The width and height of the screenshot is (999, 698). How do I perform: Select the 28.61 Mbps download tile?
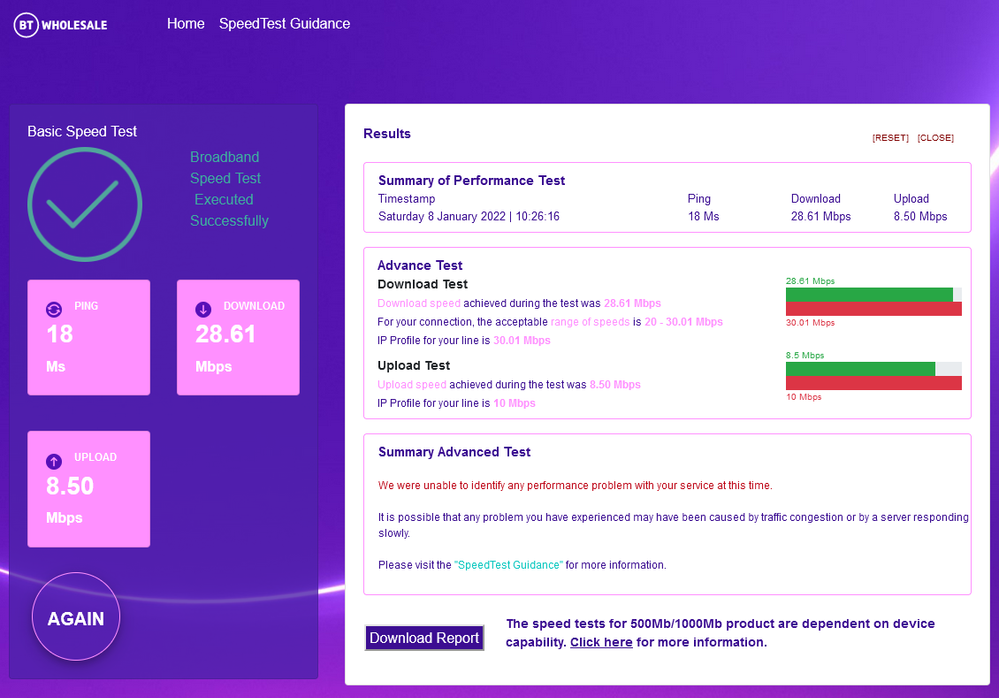[238, 337]
